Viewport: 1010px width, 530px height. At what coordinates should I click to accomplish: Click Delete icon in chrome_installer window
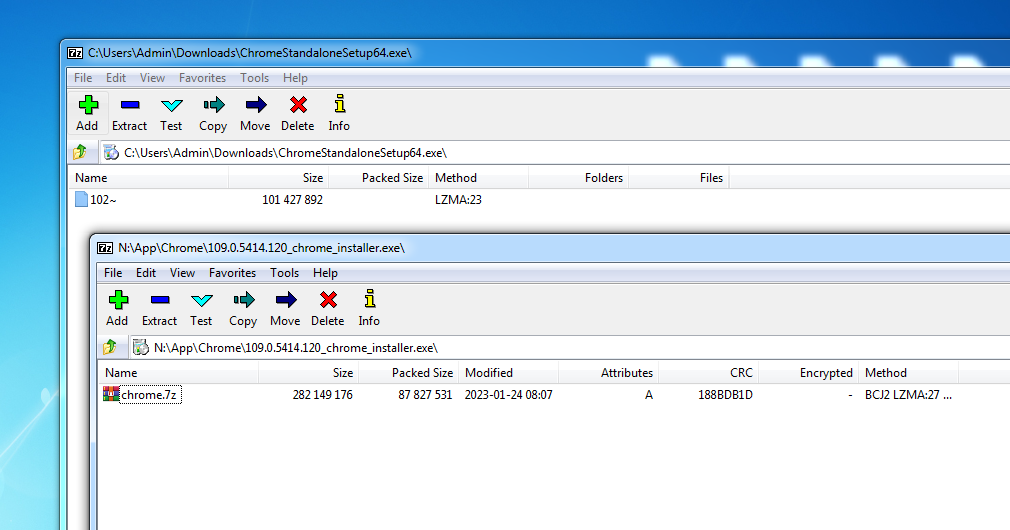[x=328, y=299]
